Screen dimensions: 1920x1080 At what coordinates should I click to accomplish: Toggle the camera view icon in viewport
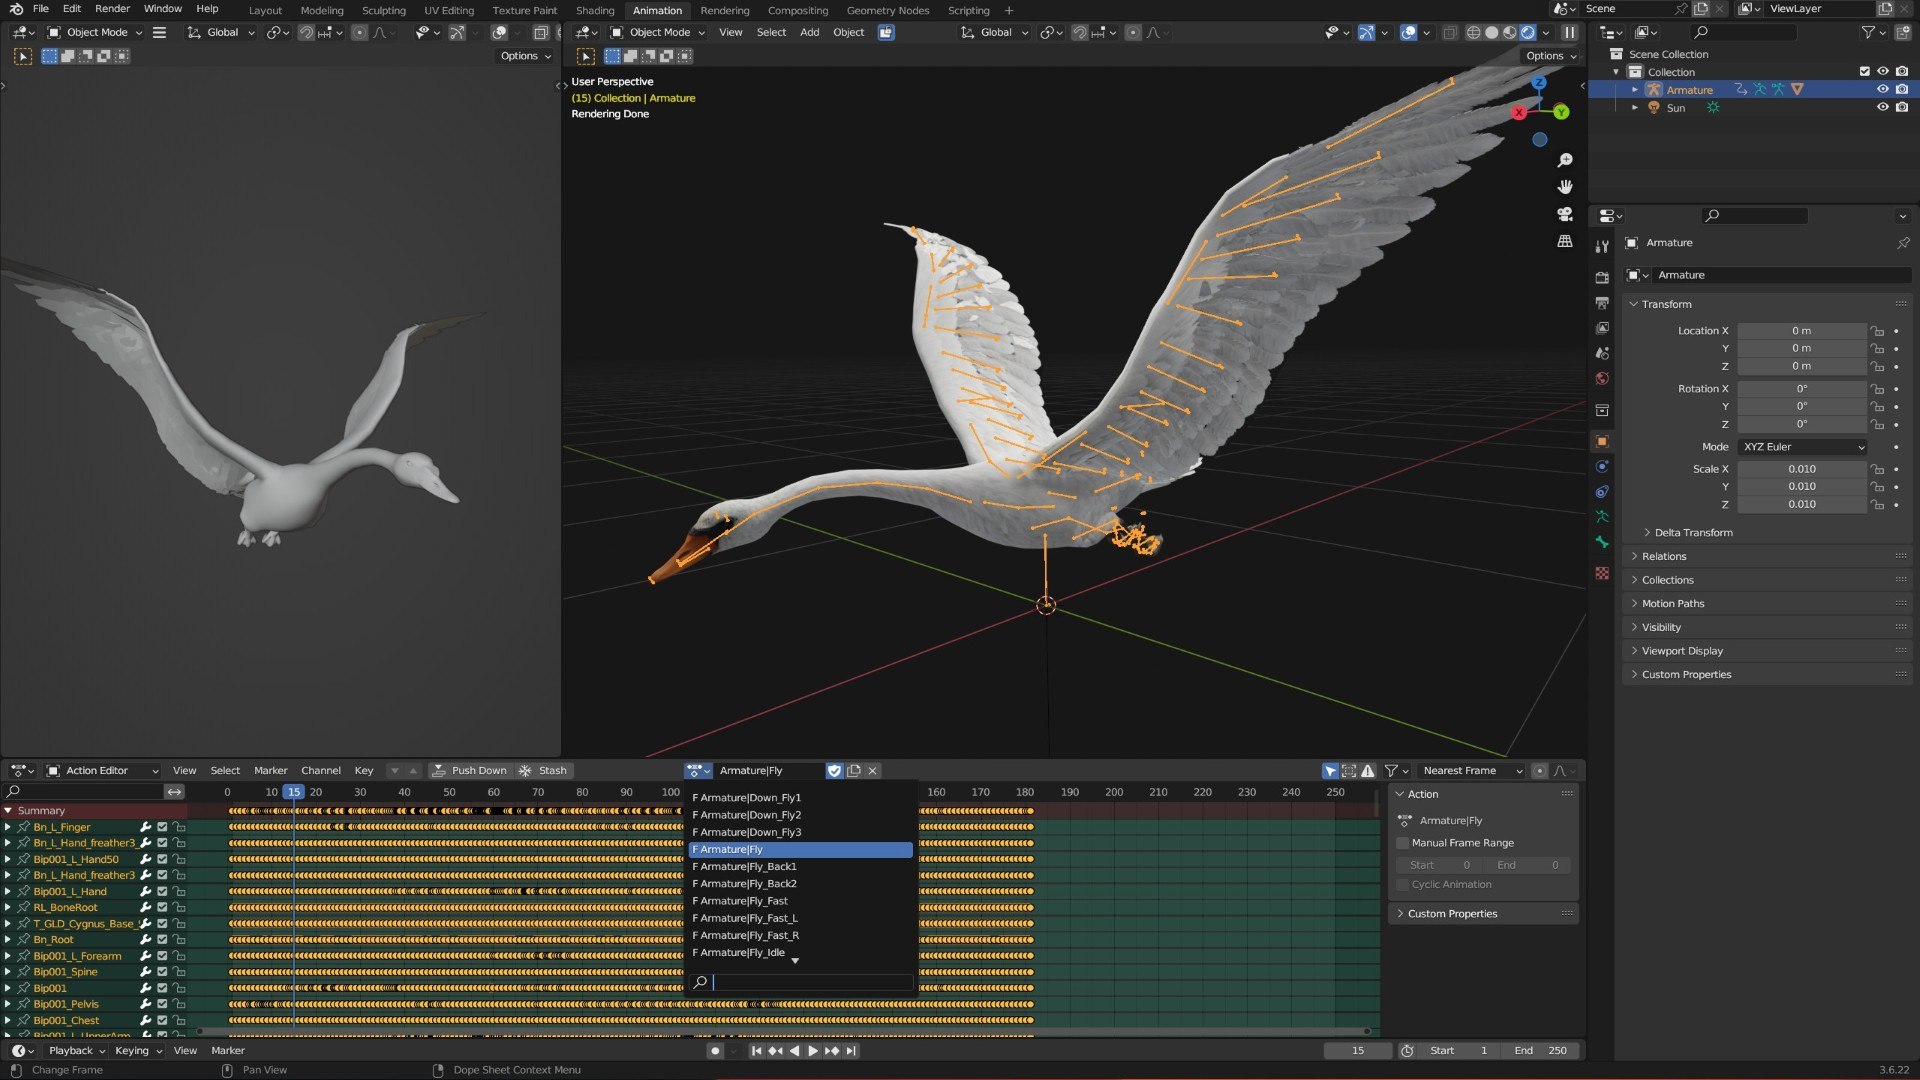[x=1565, y=214]
